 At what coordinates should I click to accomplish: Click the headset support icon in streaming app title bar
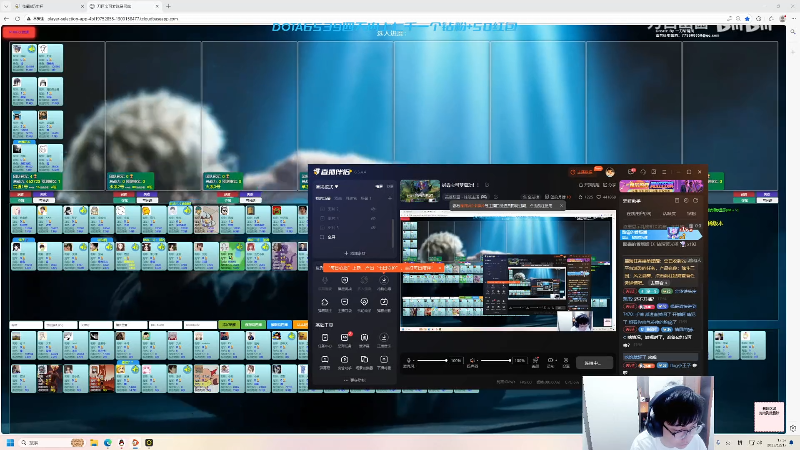[643, 172]
